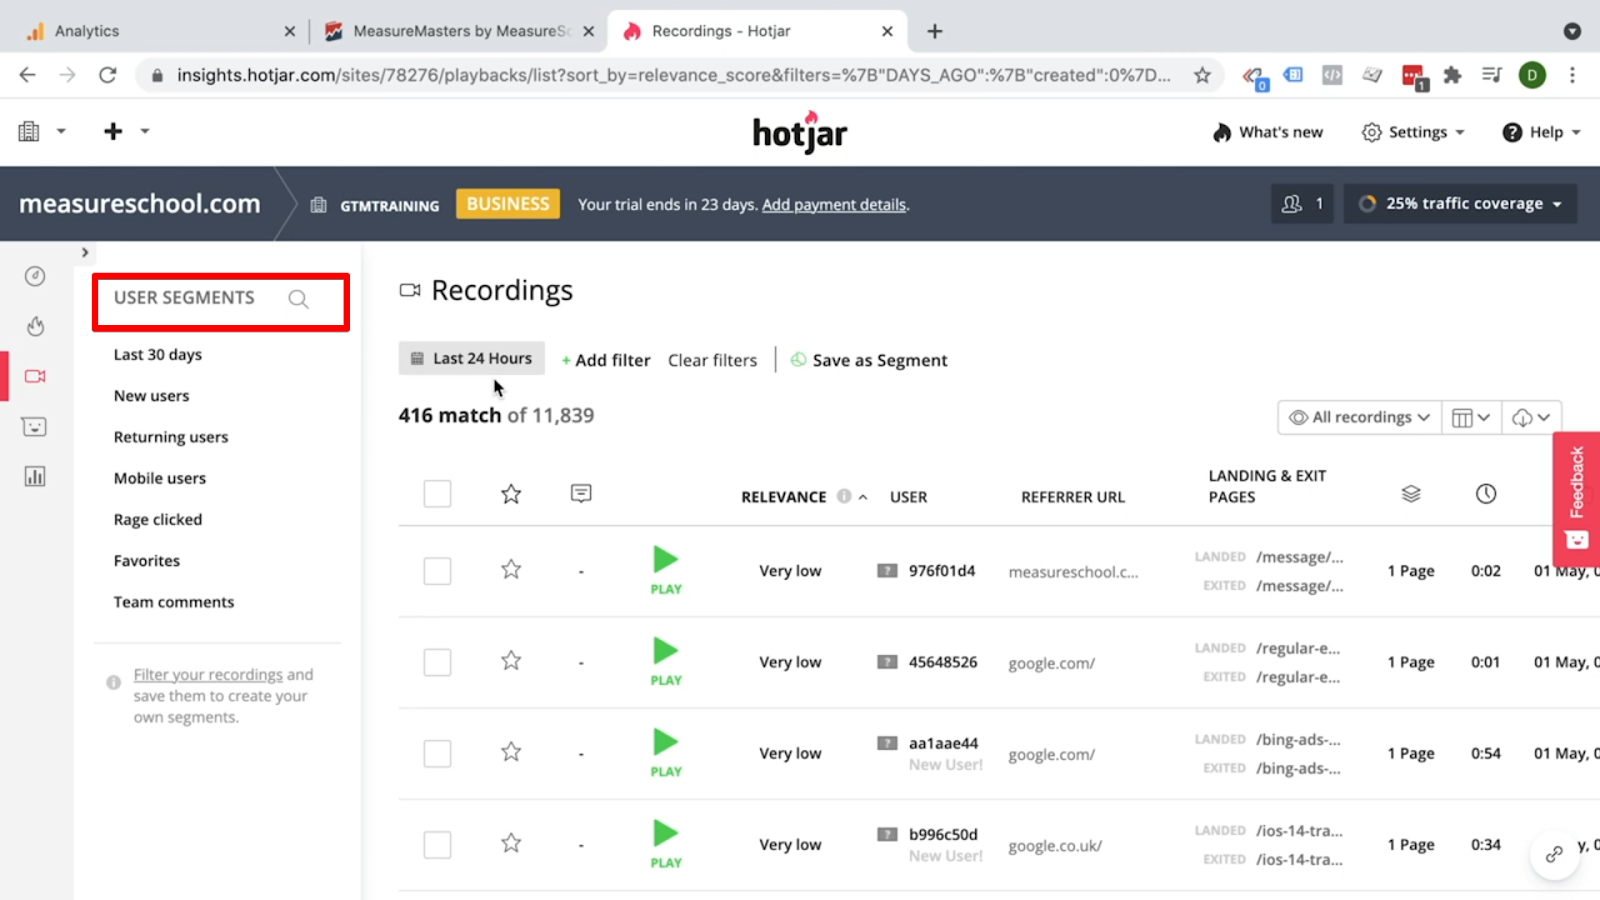Image resolution: width=1600 pixels, height=900 pixels.
Task: Sort by Relevance column
Action: (784, 497)
